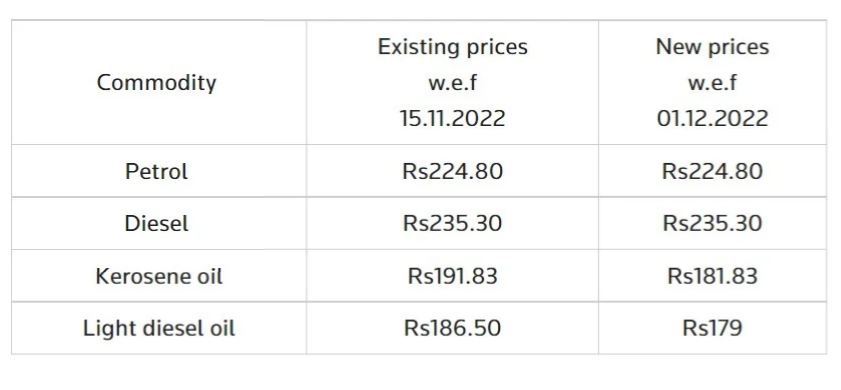The image size is (841, 390).
Task: Click Diesel existing price Rs235.30
Action: point(453,223)
